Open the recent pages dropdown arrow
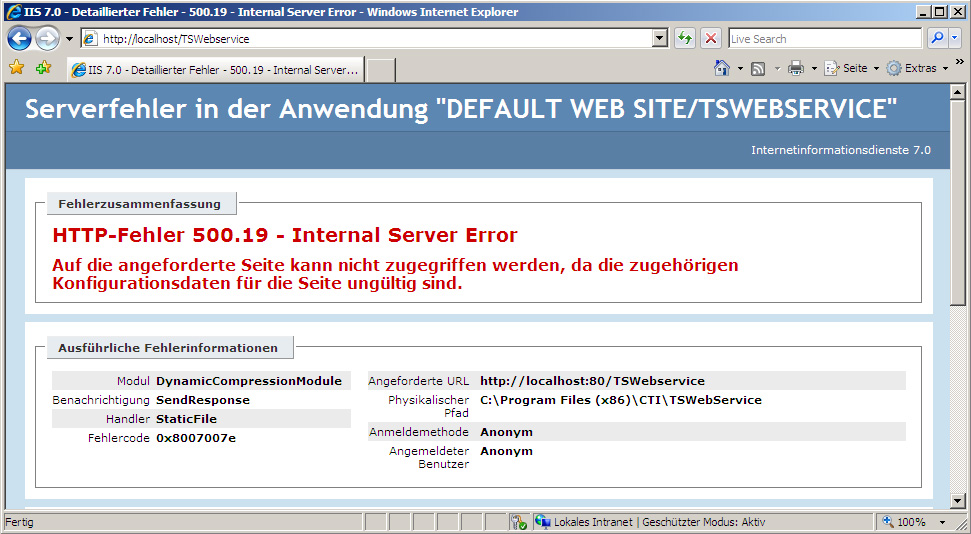The width and height of the screenshot is (971, 534). pyautogui.click(x=69, y=39)
